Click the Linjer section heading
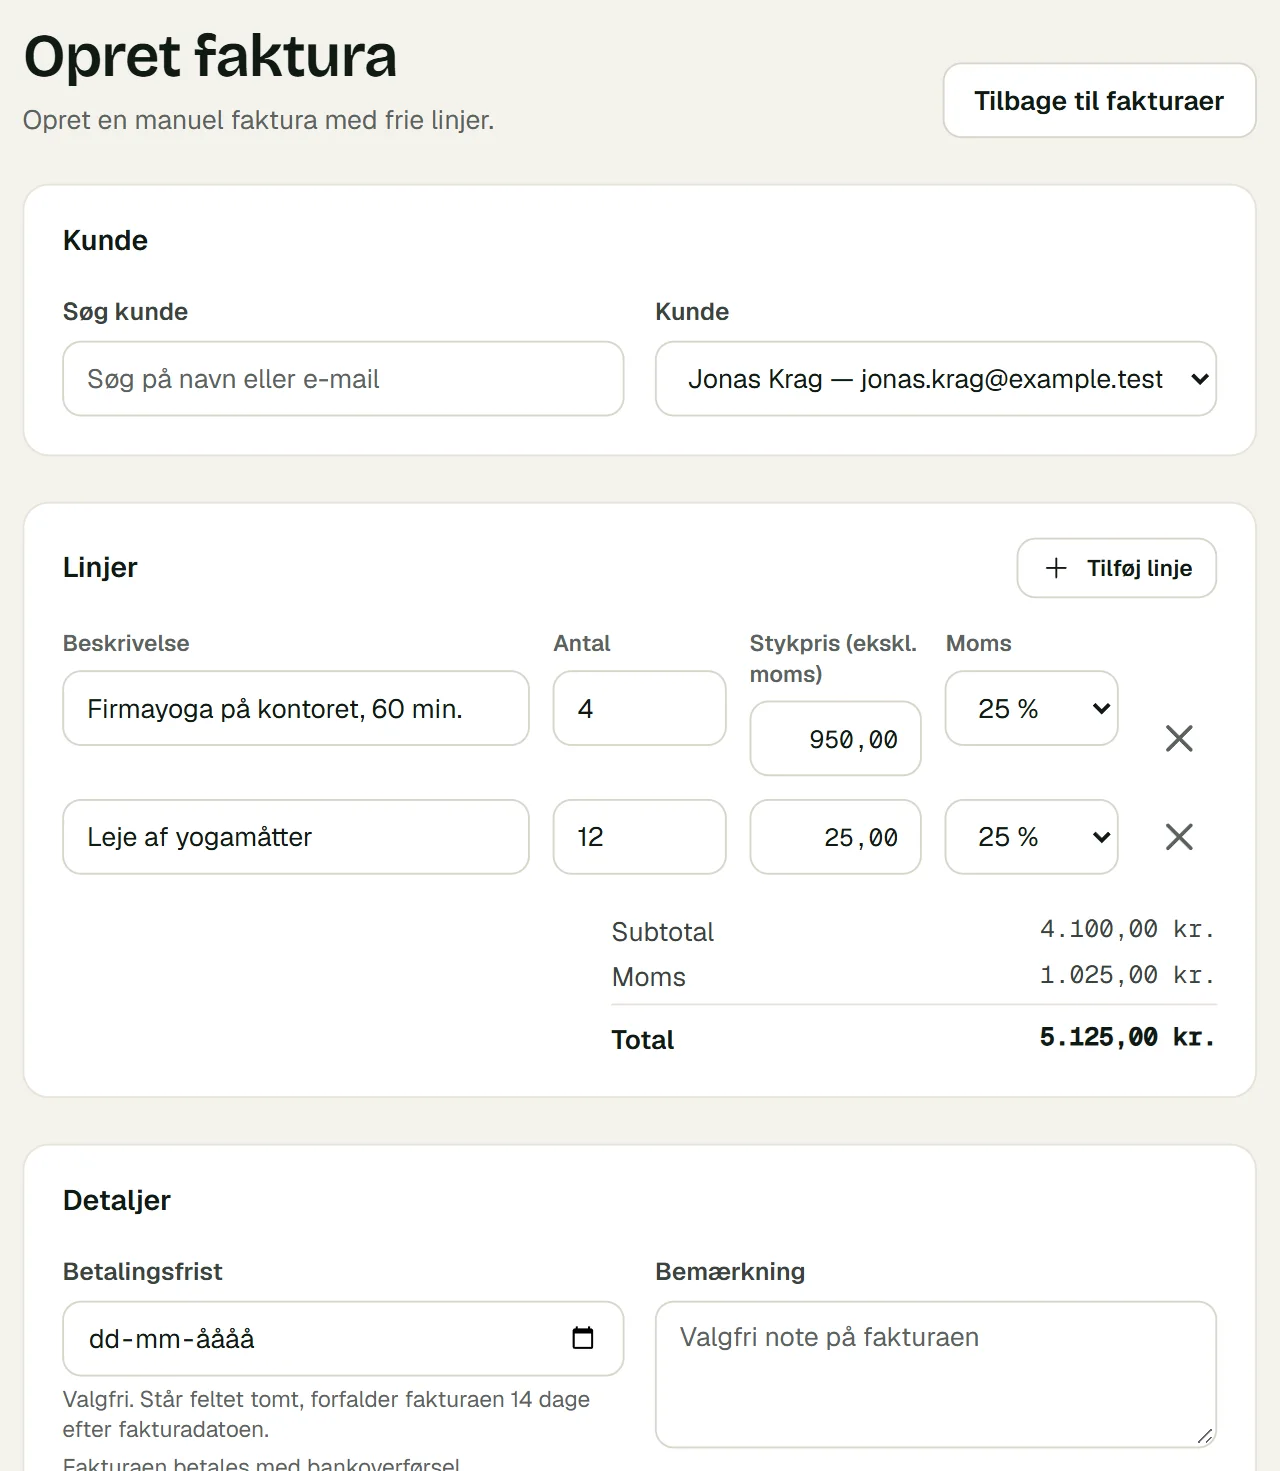The image size is (1280, 1471). [100, 567]
